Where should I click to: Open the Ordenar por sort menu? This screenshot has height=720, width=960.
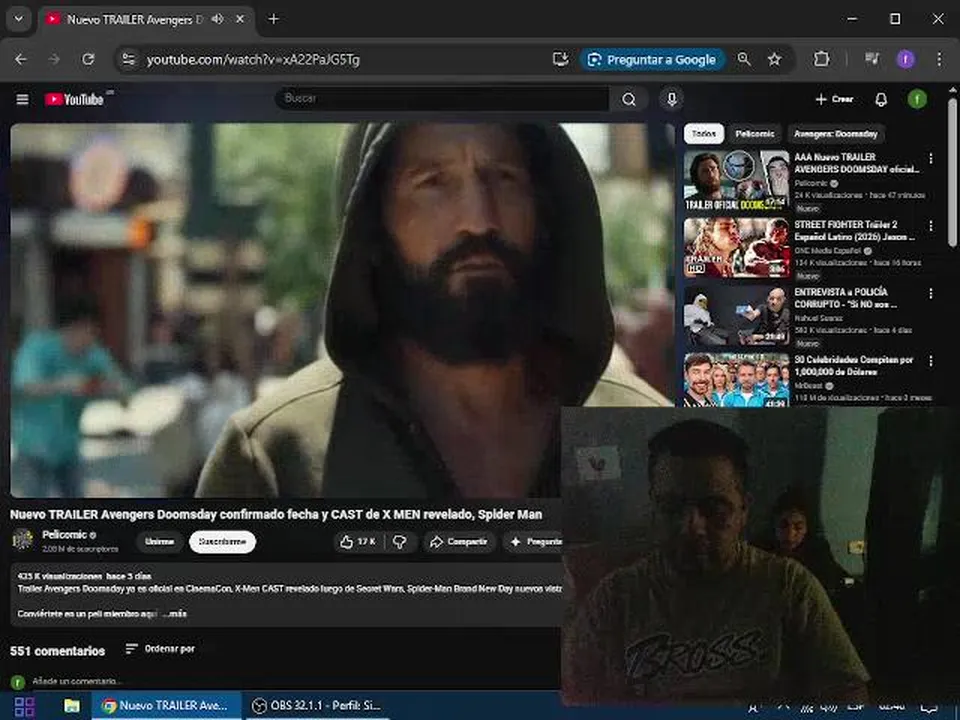tap(160, 649)
